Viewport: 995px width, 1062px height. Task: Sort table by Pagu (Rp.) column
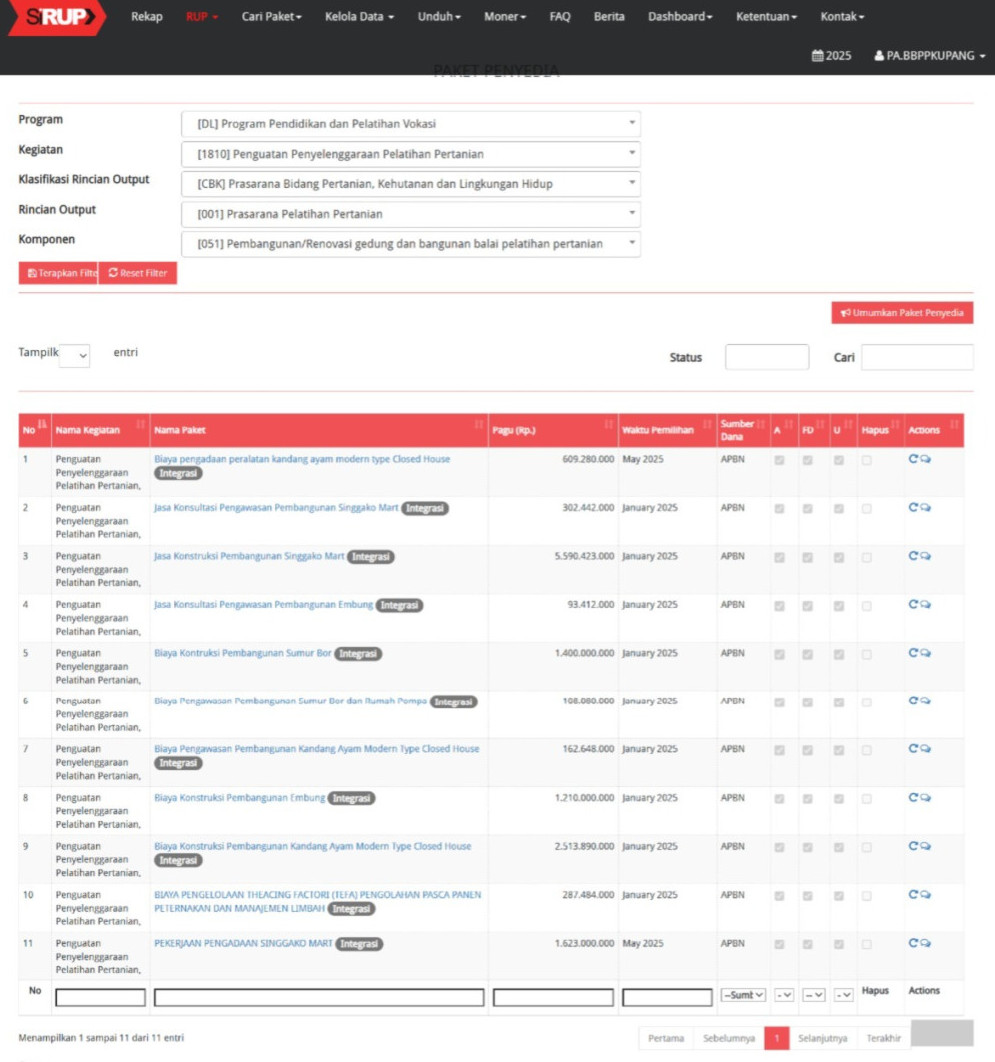(x=553, y=430)
